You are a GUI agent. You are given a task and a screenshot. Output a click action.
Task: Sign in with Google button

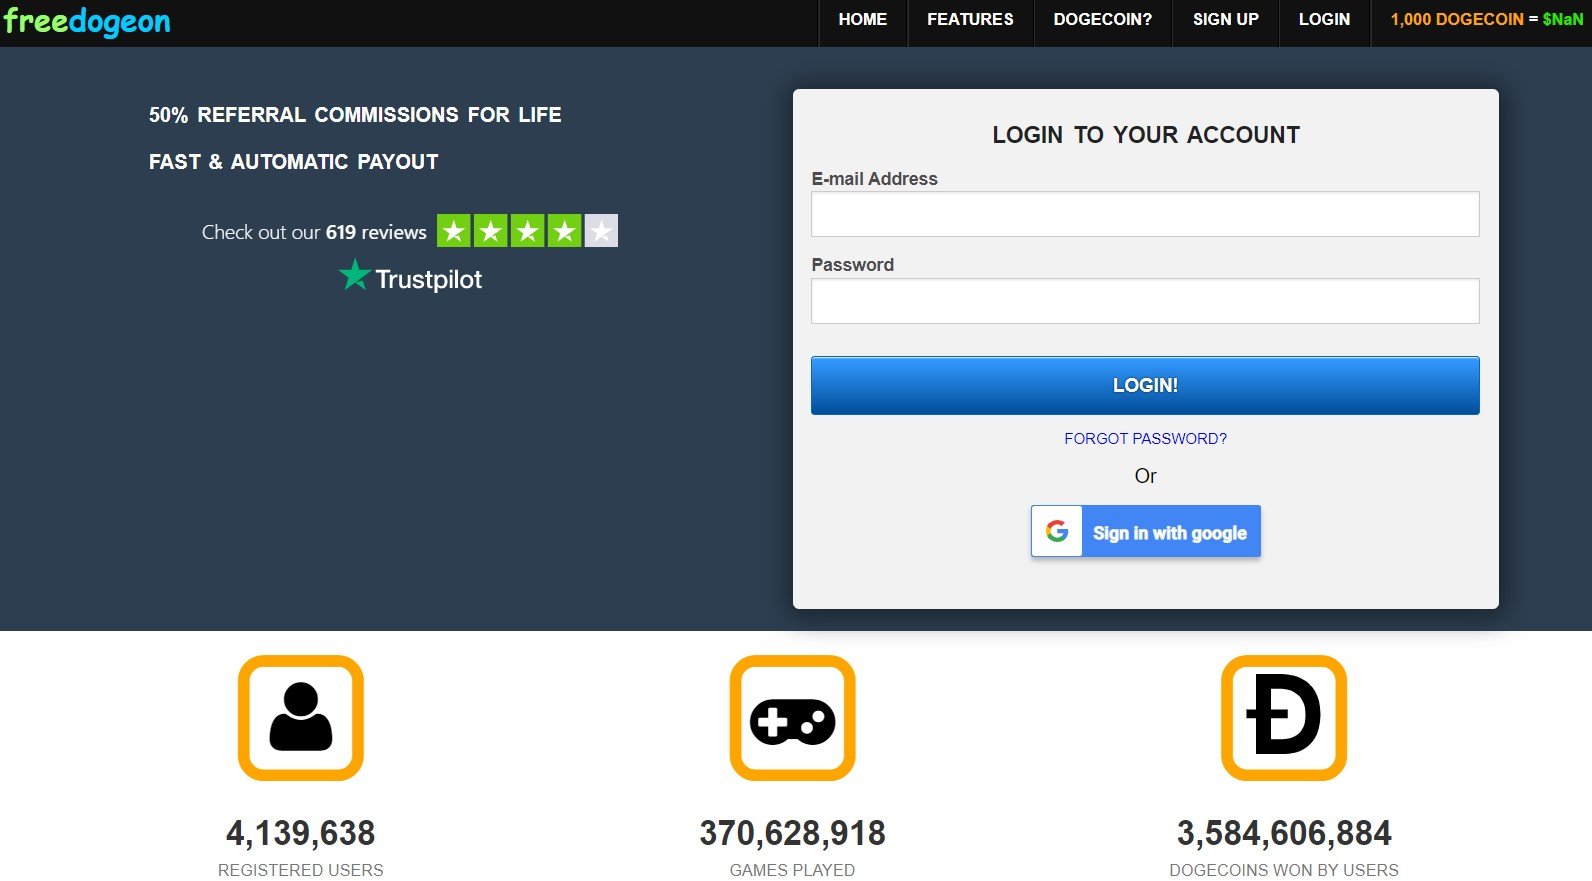[x=1146, y=531]
